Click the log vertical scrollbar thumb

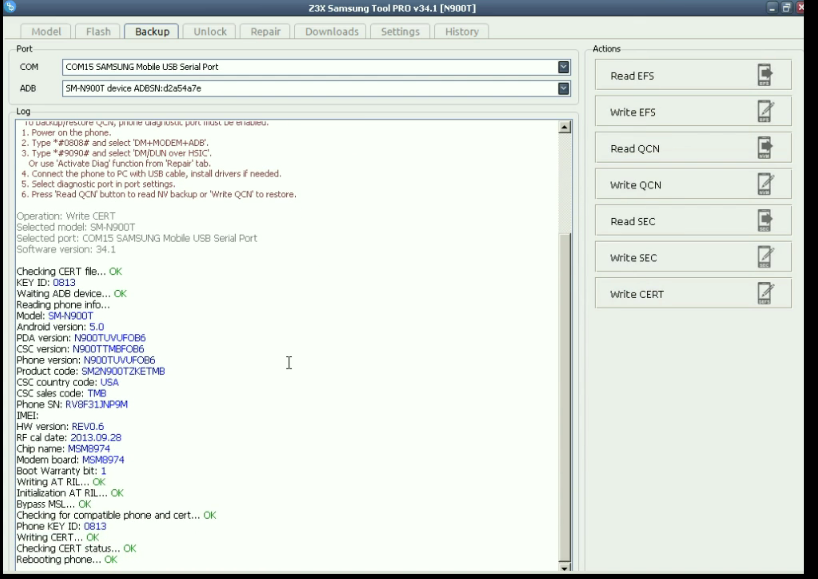[564, 397]
